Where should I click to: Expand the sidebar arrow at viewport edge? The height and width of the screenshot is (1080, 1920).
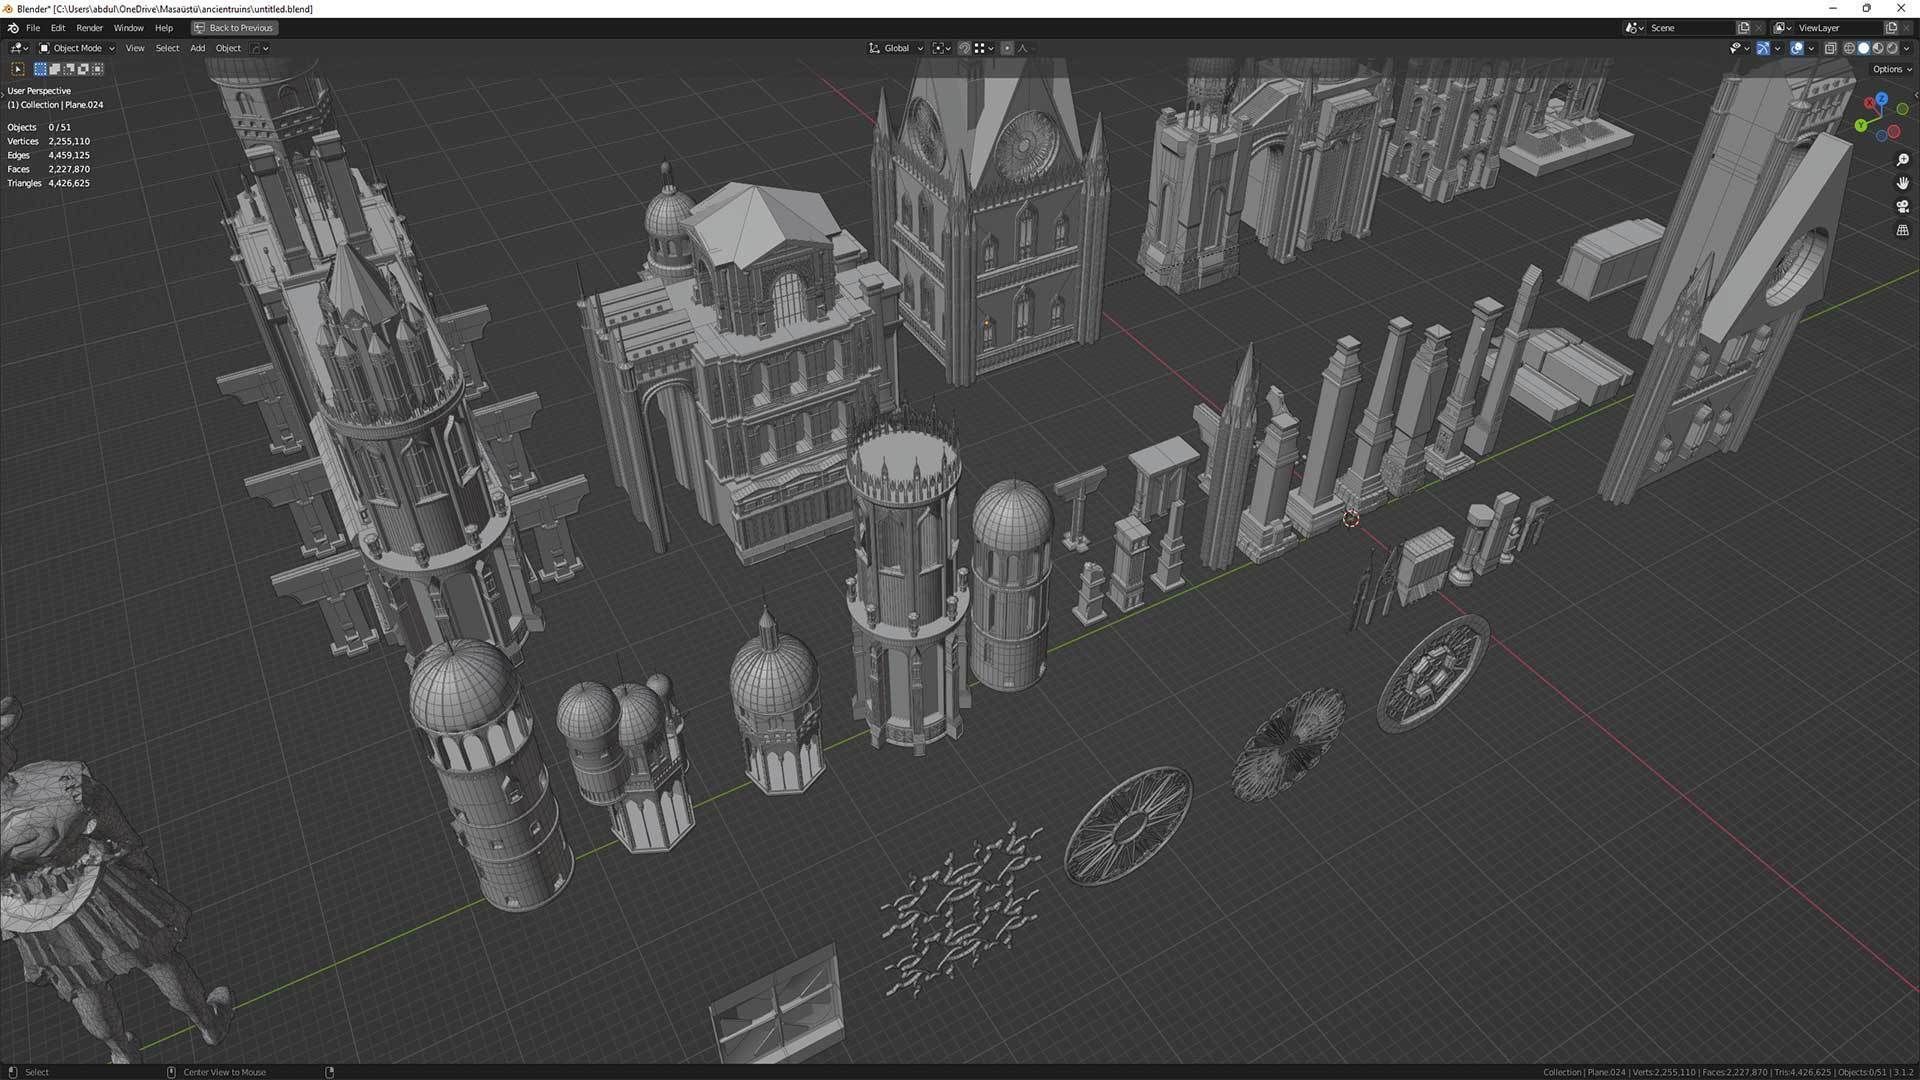(1916, 95)
